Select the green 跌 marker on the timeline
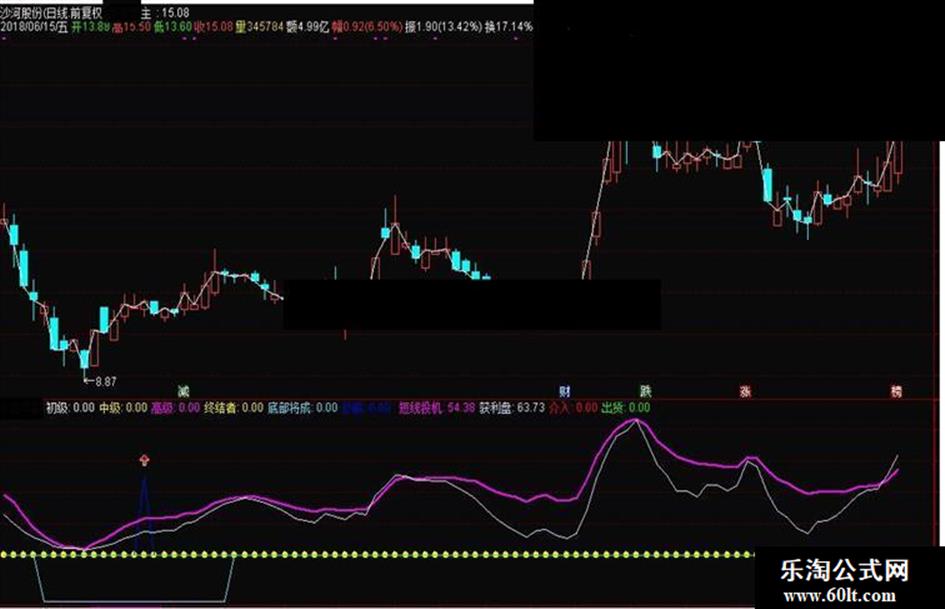 pyautogui.click(x=645, y=391)
